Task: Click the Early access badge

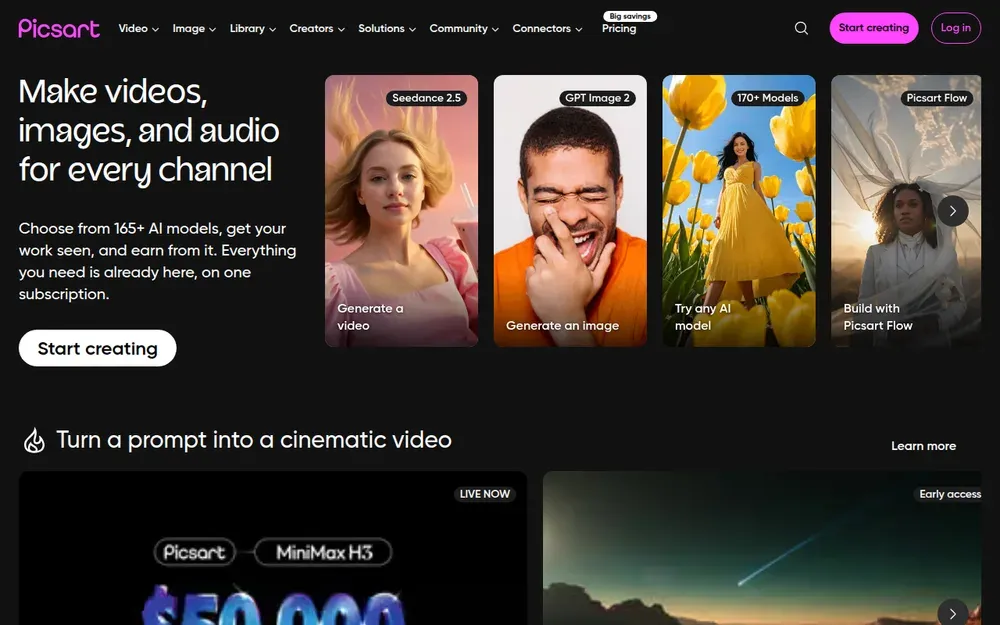Action: click(x=948, y=494)
